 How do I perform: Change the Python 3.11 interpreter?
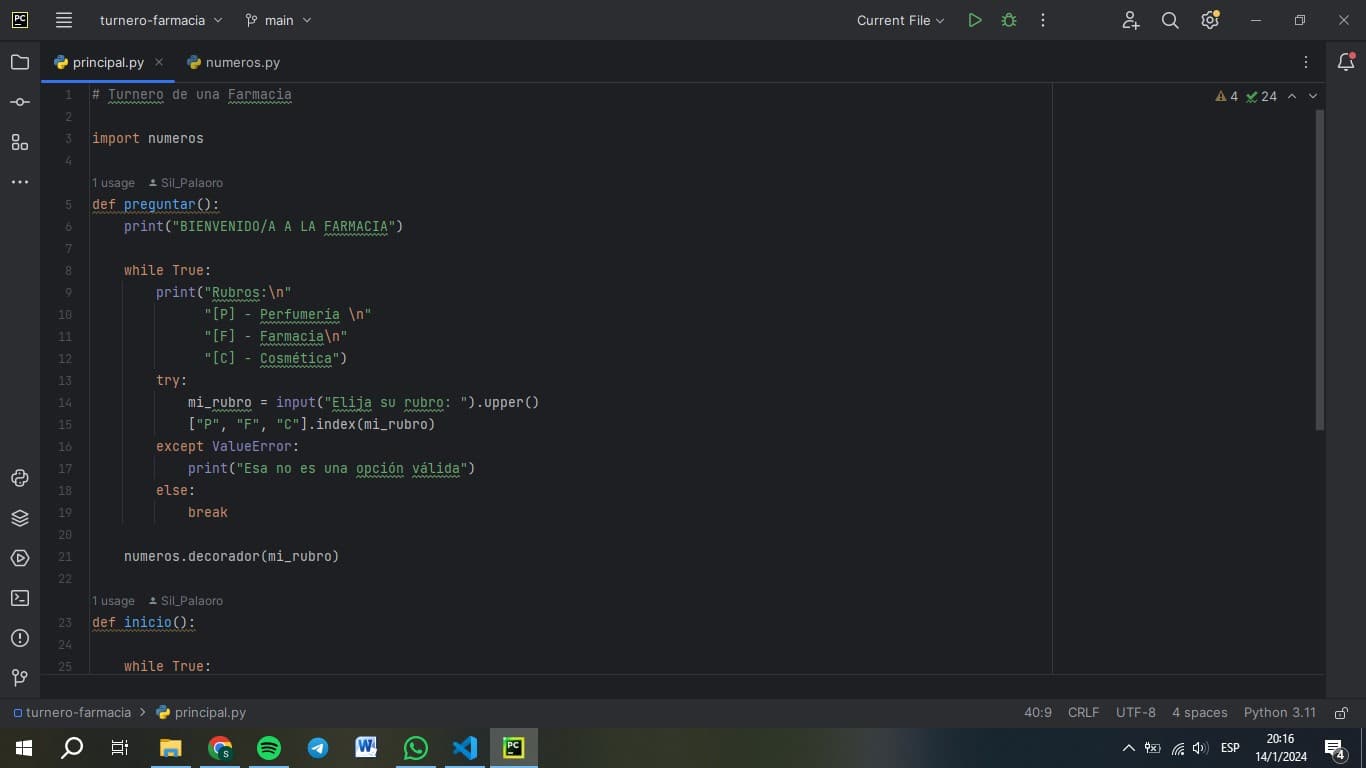pyautogui.click(x=1280, y=713)
